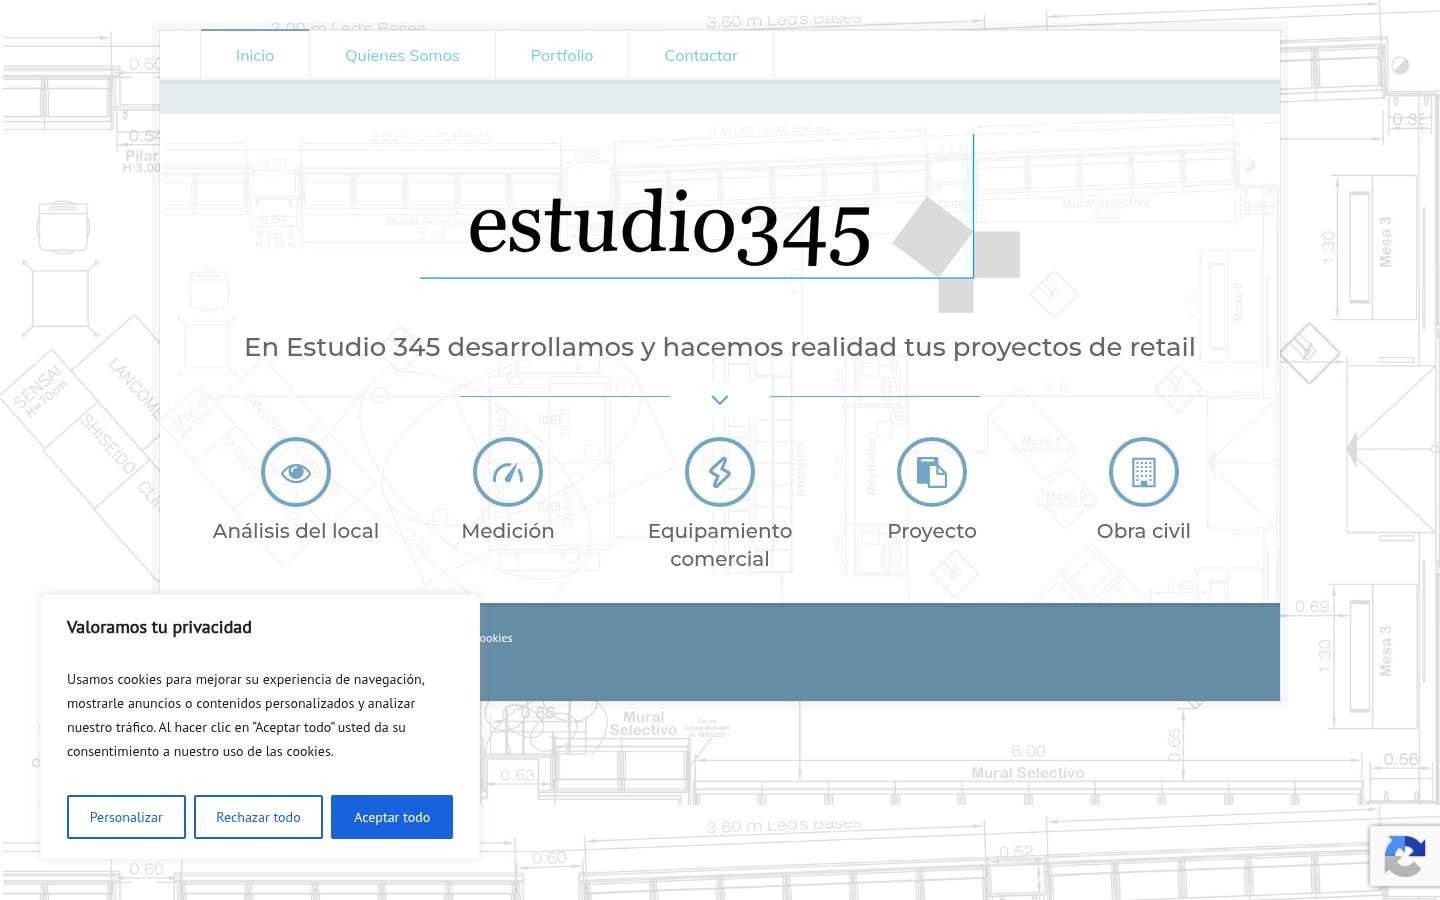Click the Medición label
The width and height of the screenshot is (1440, 900).
(508, 531)
